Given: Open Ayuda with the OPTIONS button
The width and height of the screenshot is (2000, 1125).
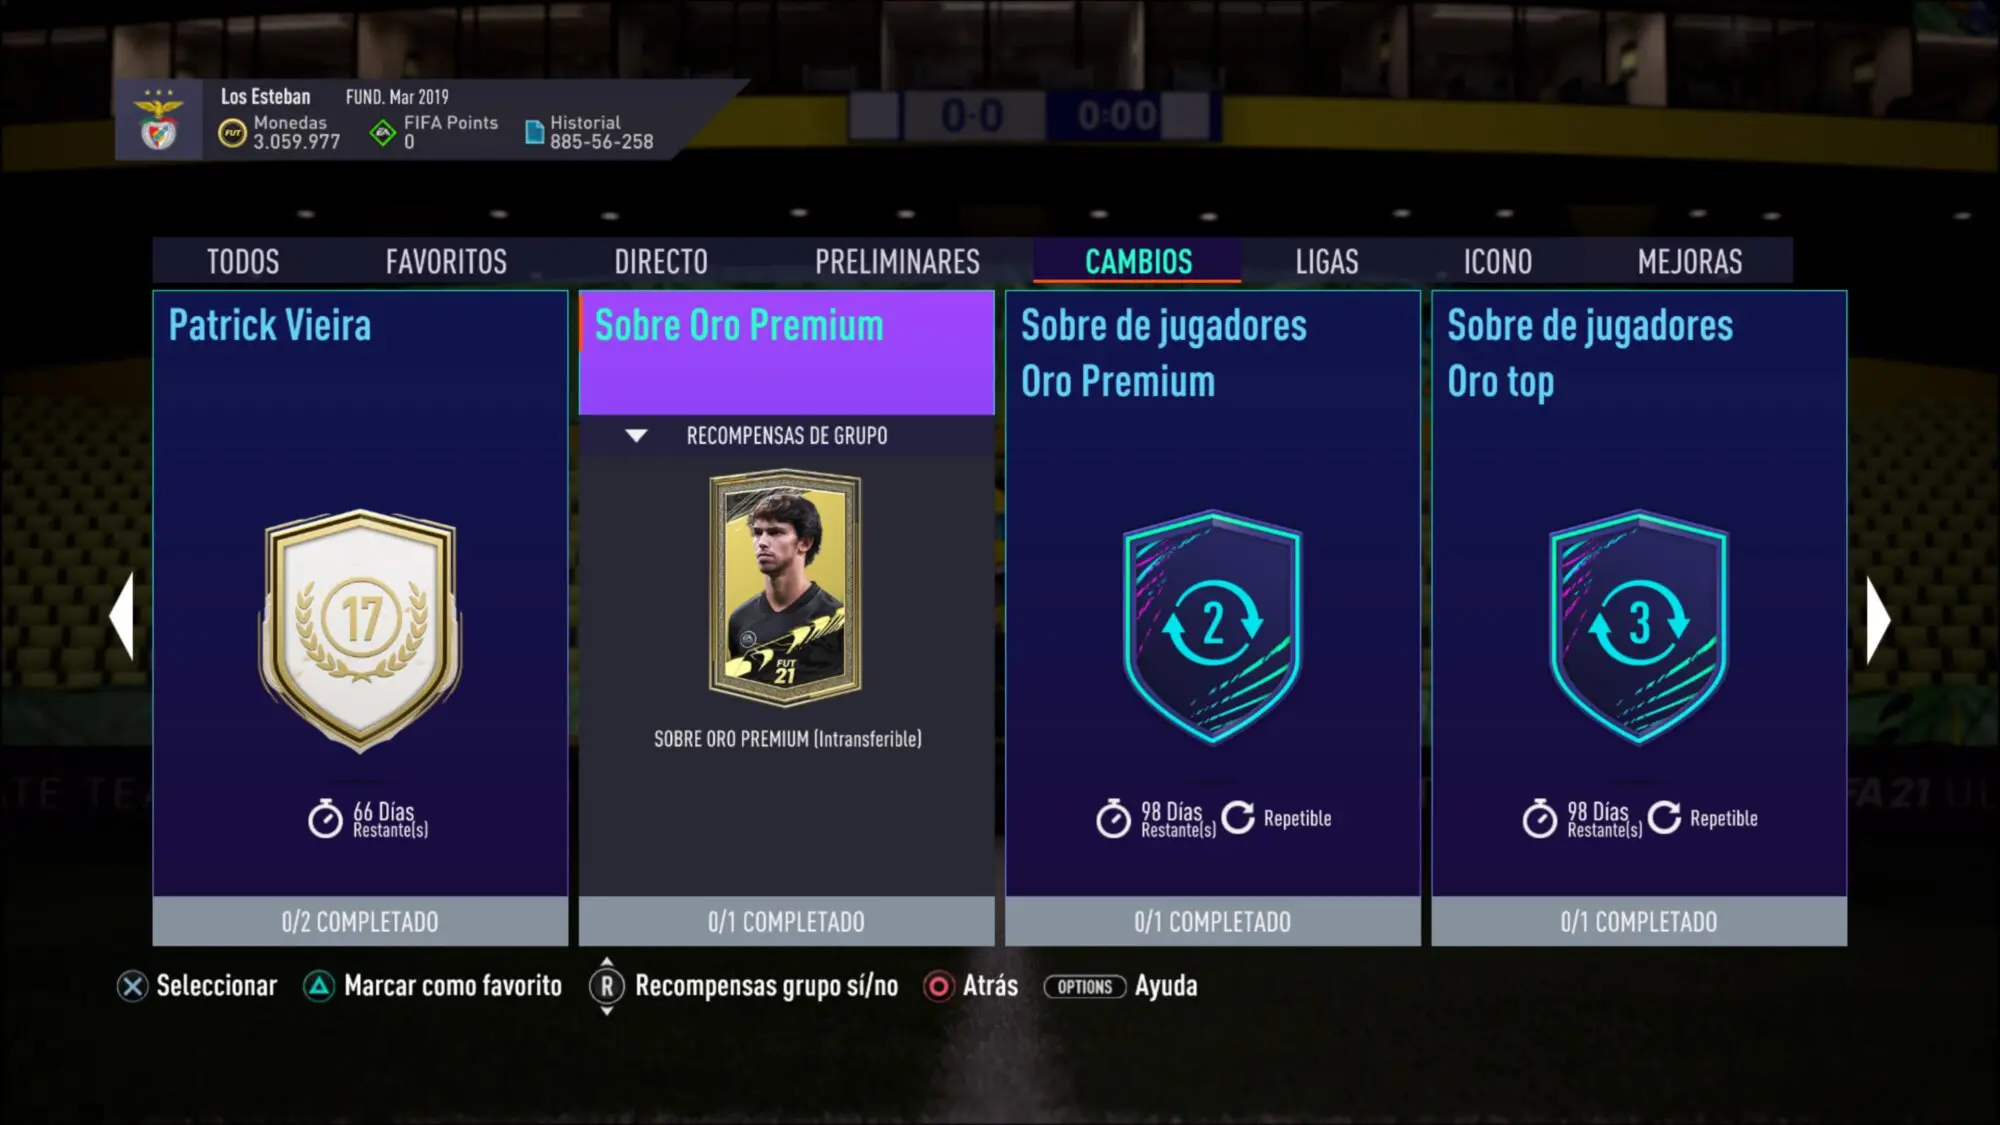Looking at the screenshot, I should [x=1085, y=987].
